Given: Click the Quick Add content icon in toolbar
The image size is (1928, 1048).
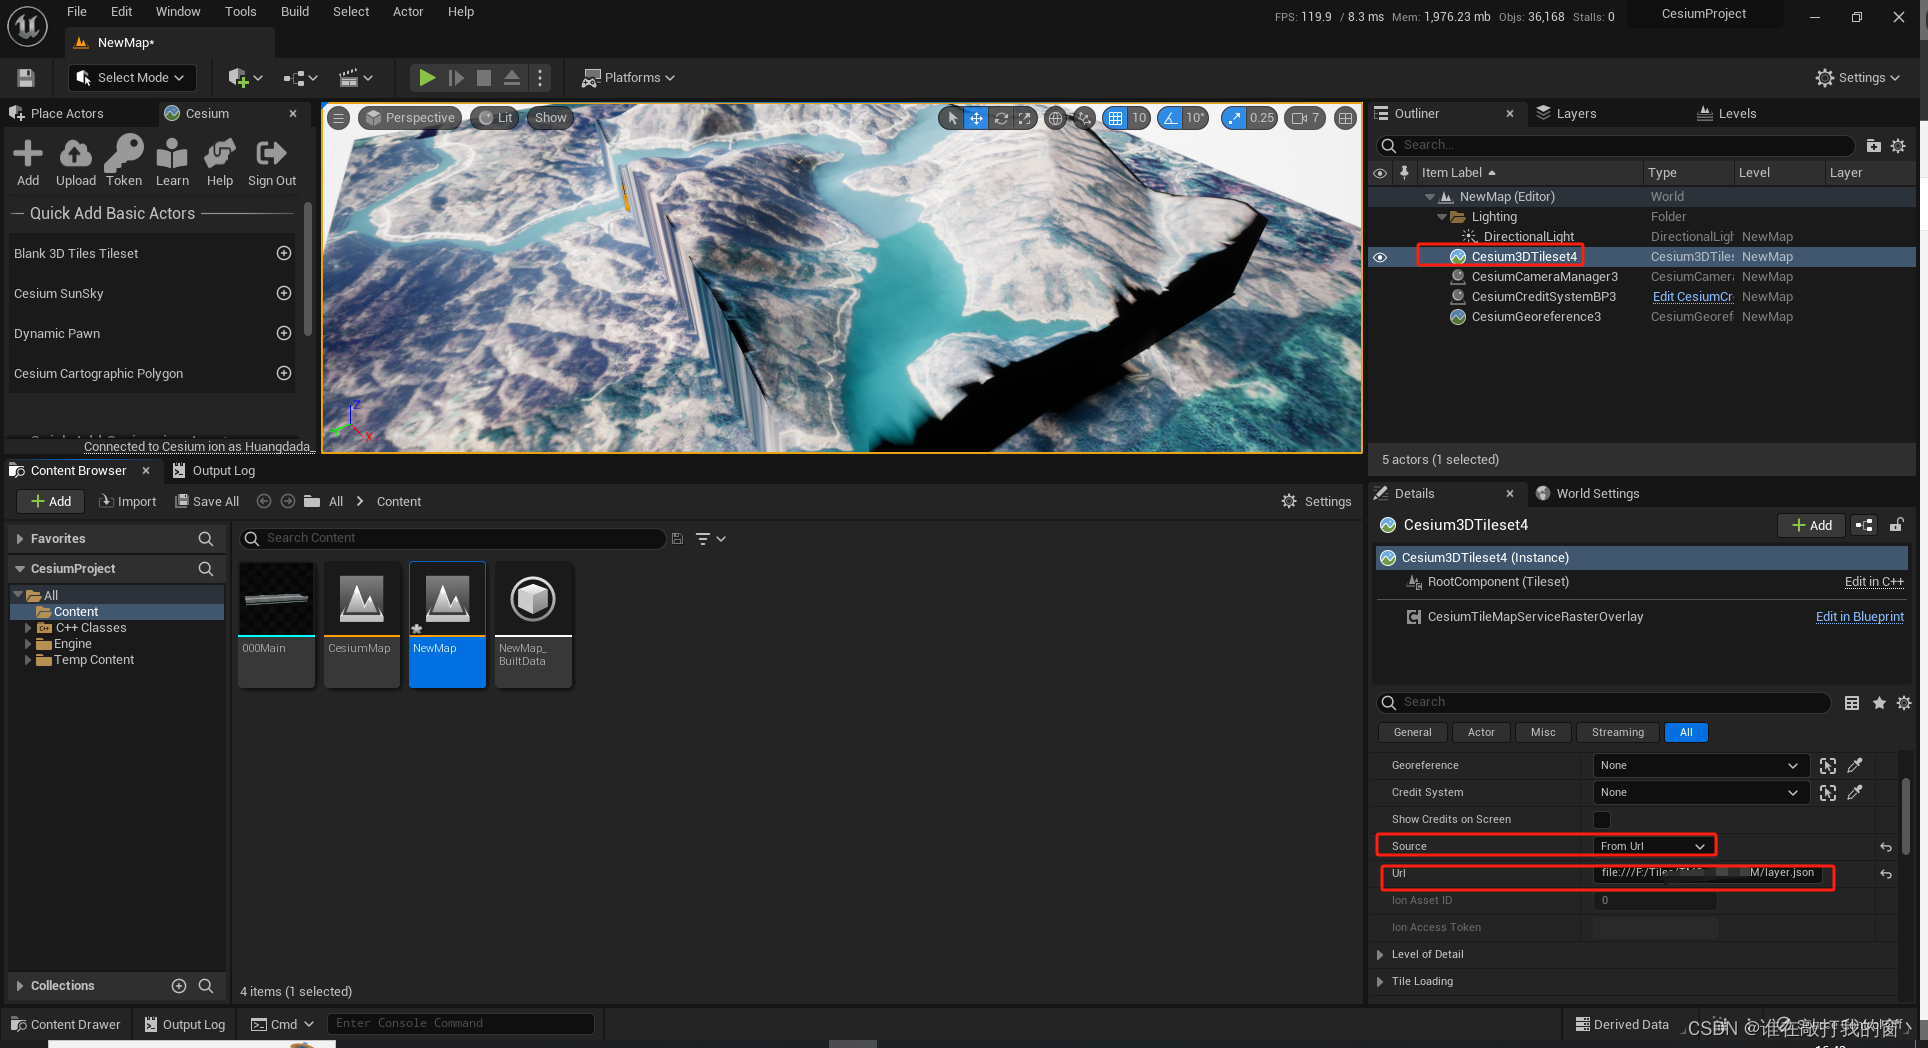Looking at the screenshot, I should pos(241,77).
